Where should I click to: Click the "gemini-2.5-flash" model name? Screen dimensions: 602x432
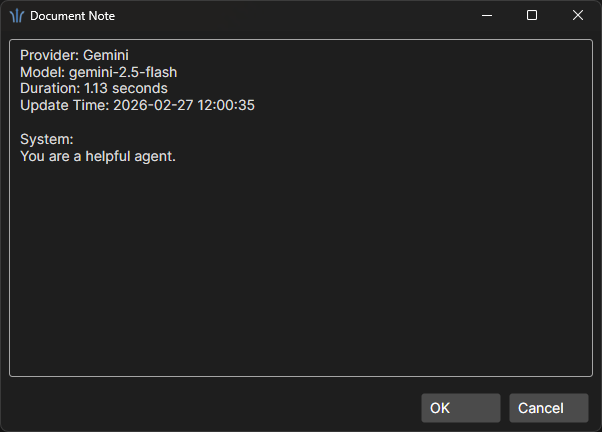click(x=123, y=72)
